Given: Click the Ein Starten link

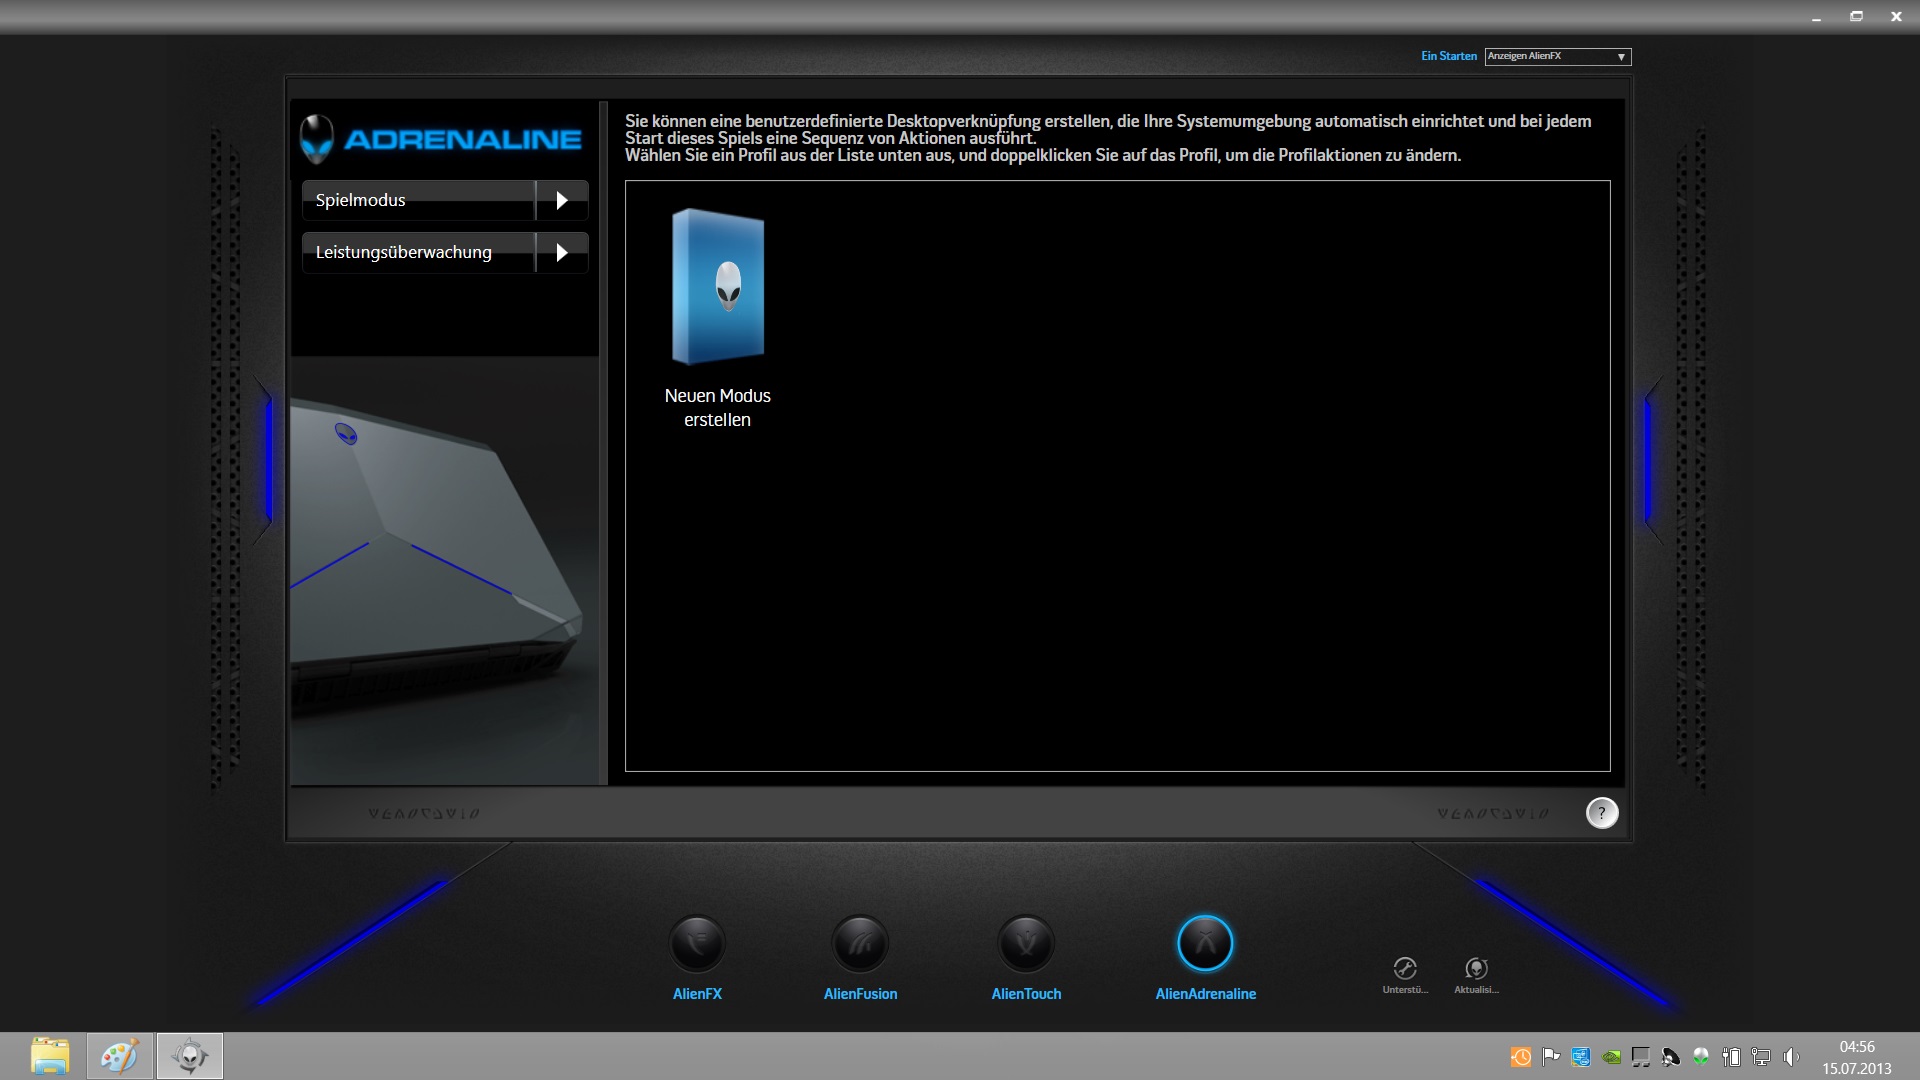Looking at the screenshot, I should coord(1448,56).
